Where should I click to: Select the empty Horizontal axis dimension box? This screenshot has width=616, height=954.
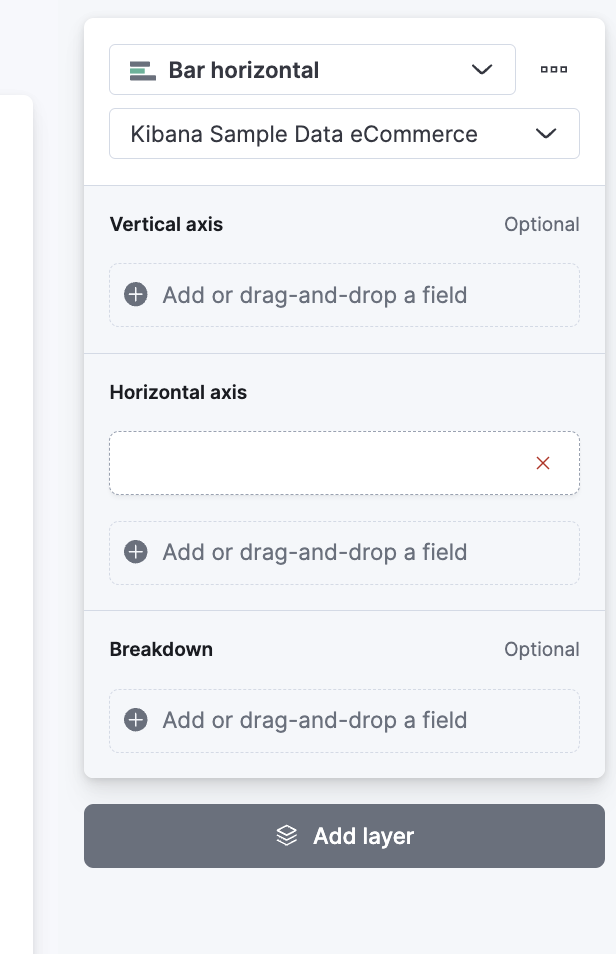pos(320,463)
